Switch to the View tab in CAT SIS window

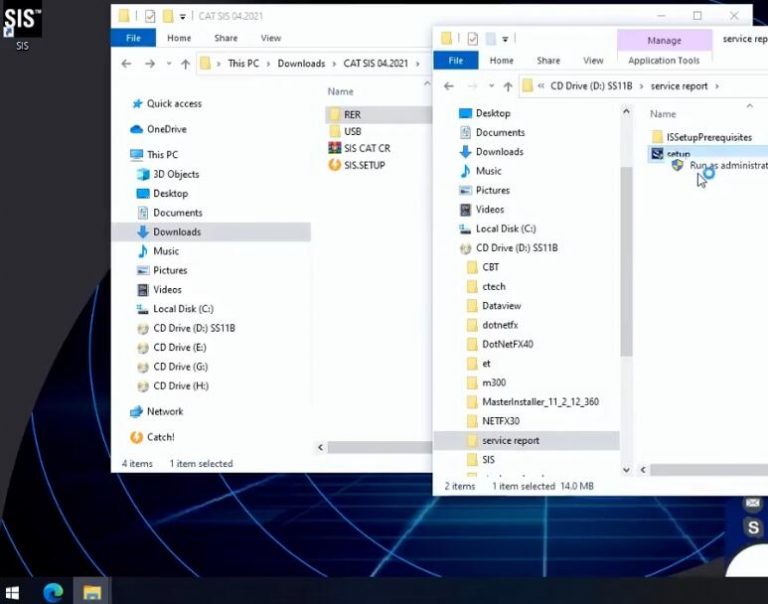pos(270,38)
